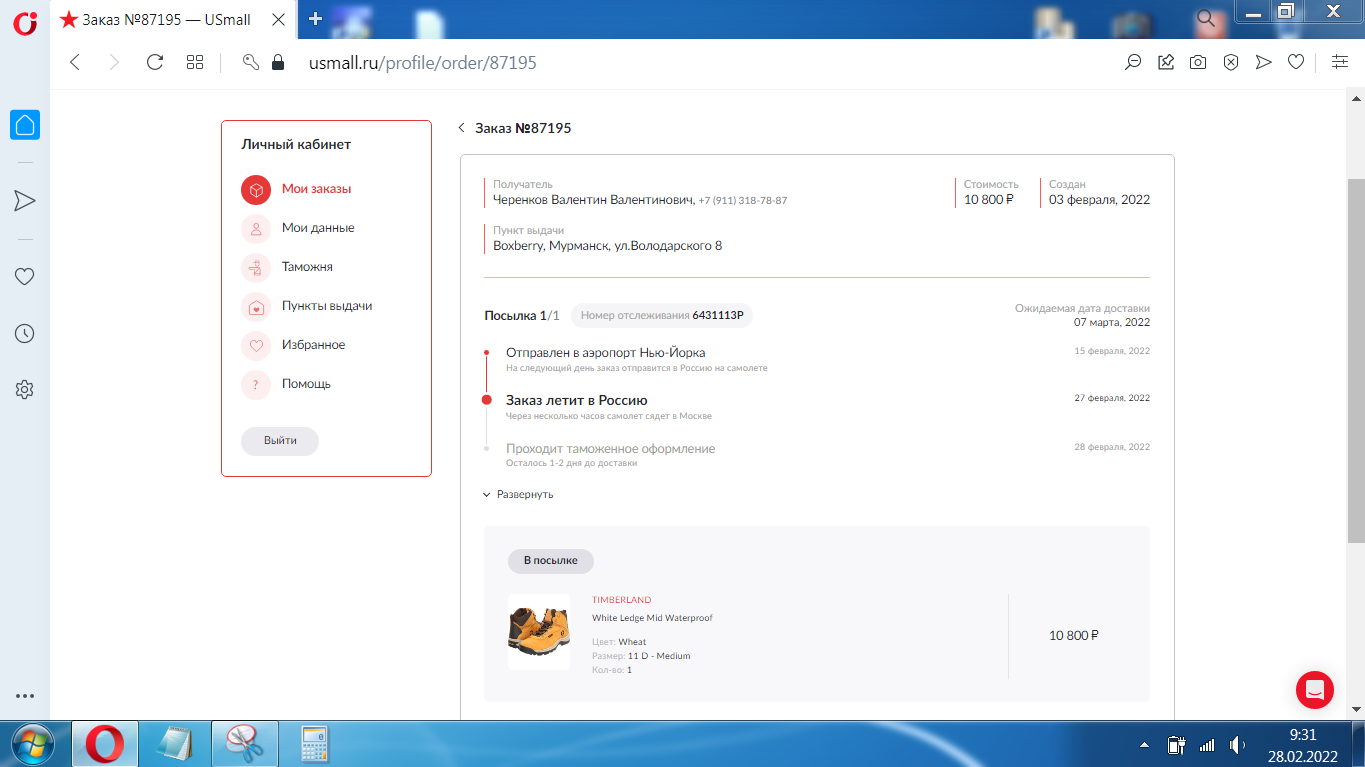The width and height of the screenshot is (1365, 767).
Task: Go back to previous page
Action: pos(75,62)
